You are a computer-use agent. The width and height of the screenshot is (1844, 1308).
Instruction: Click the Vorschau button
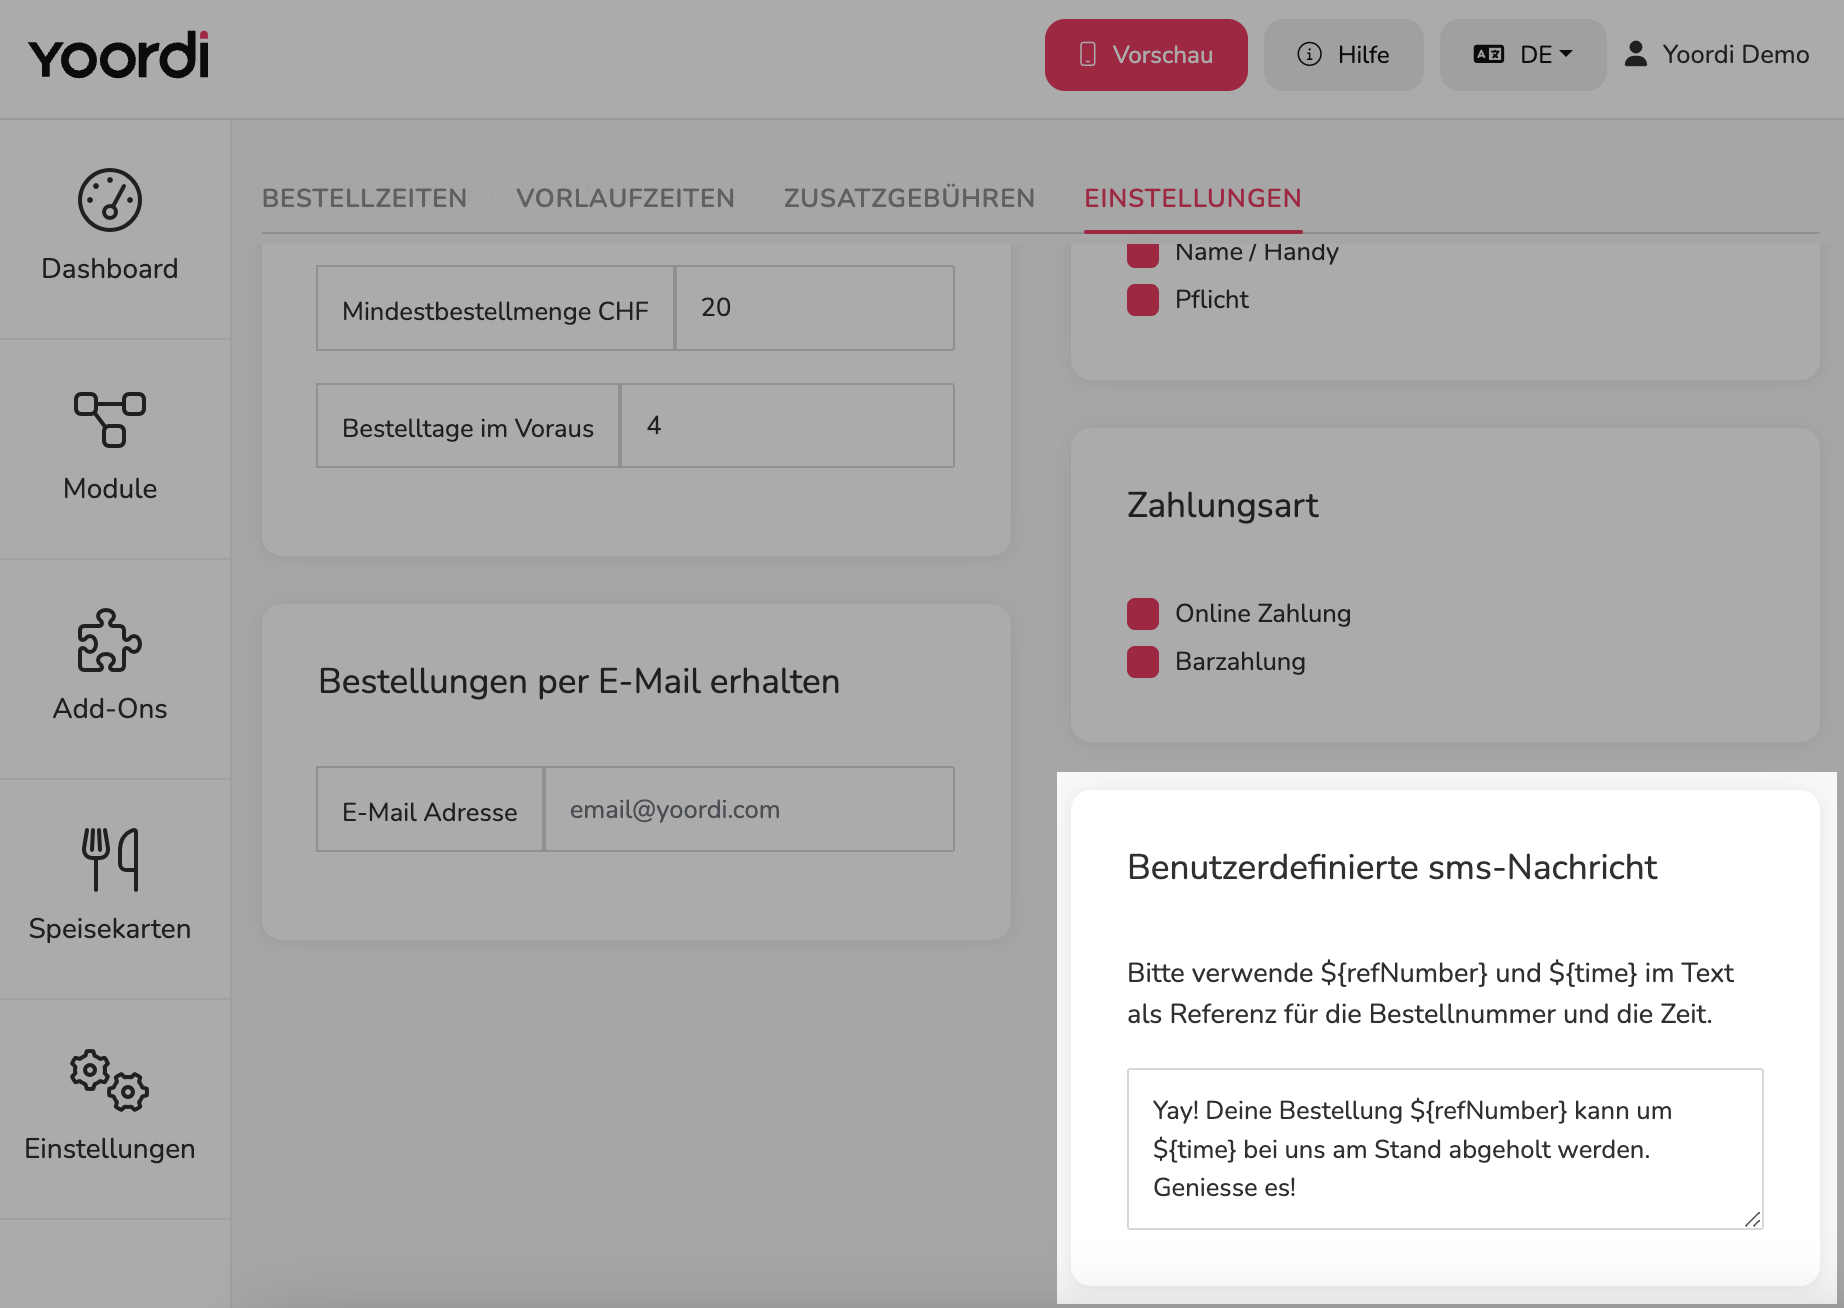click(x=1146, y=55)
